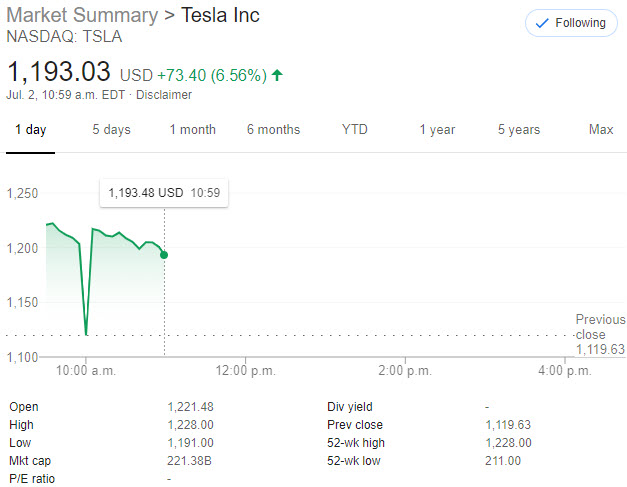Click the green price marker dot

(164, 255)
